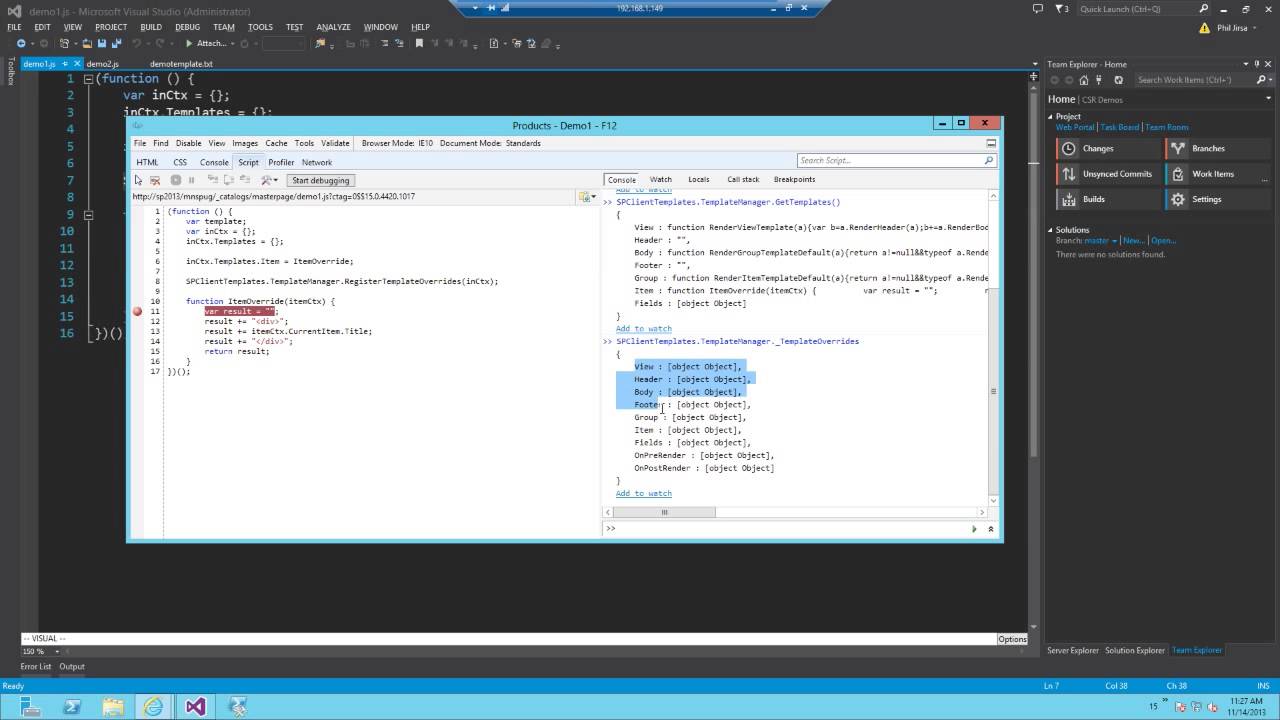Switch to the Call stack tab
This screenshot has width=1280, height=720.
[x=743, y=179]
